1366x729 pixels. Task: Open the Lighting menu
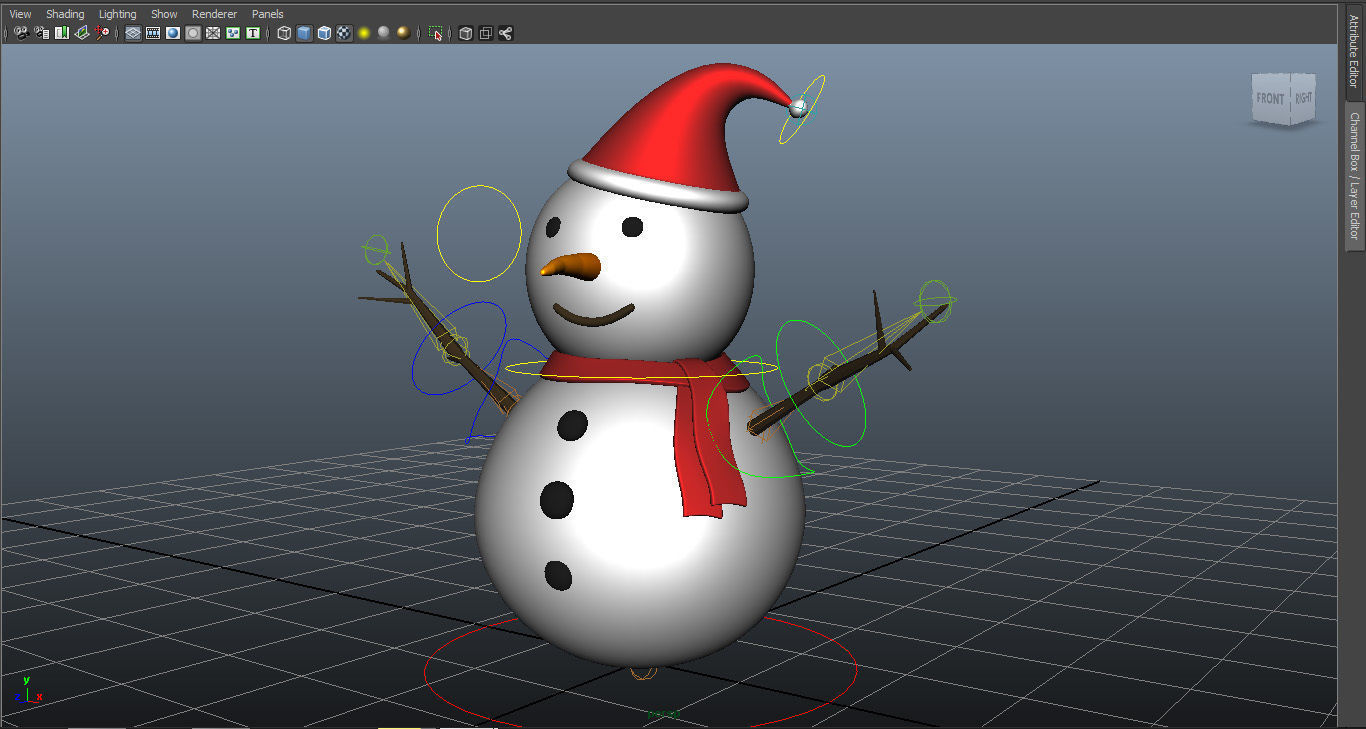pos(117,14)
